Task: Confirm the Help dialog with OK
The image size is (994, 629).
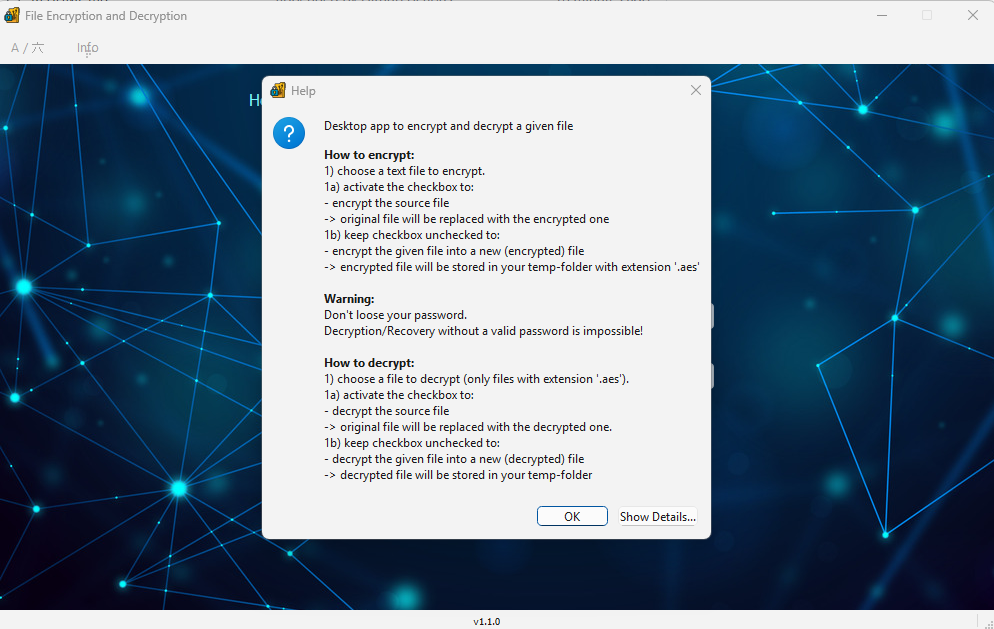Action: tap(571, 515)
